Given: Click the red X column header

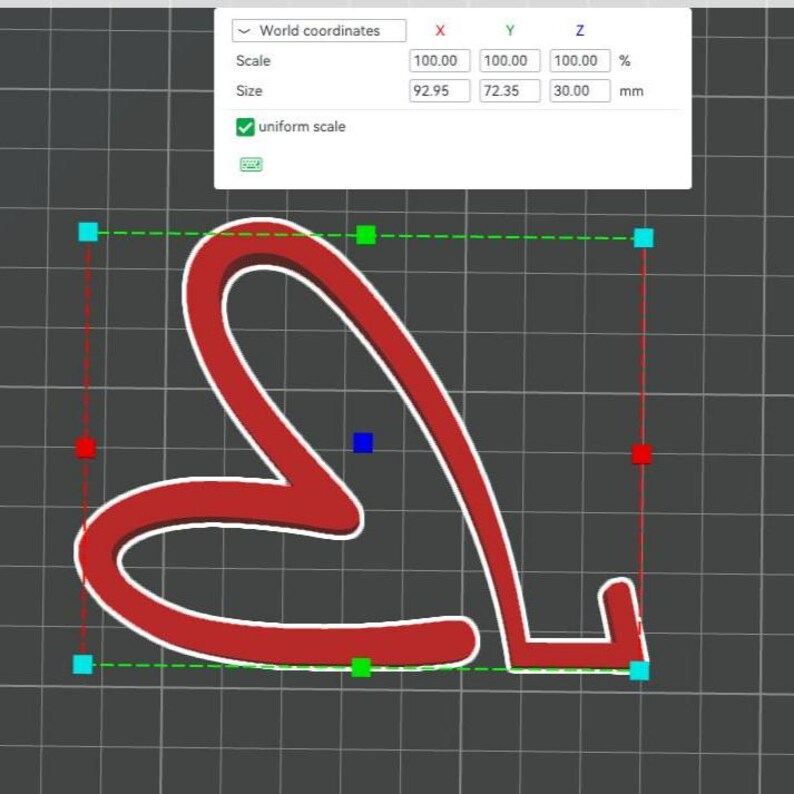Looking at the screenshot, I should tap(440, 31).
